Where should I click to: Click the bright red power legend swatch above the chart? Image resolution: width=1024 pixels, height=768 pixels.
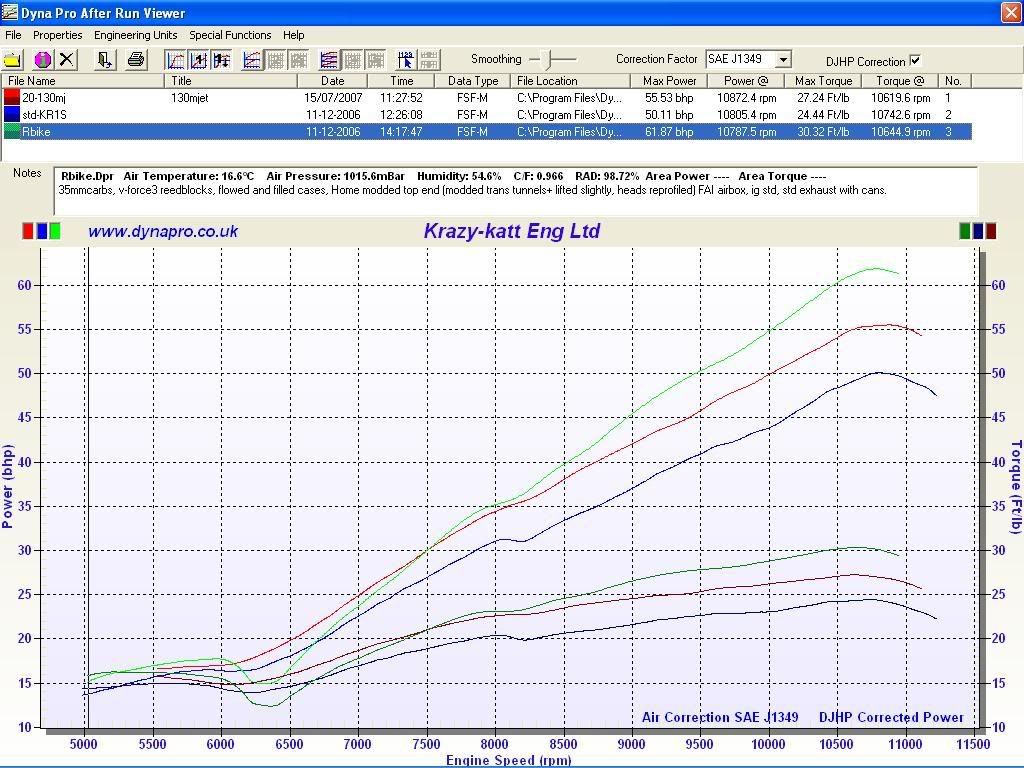[27, 231]
